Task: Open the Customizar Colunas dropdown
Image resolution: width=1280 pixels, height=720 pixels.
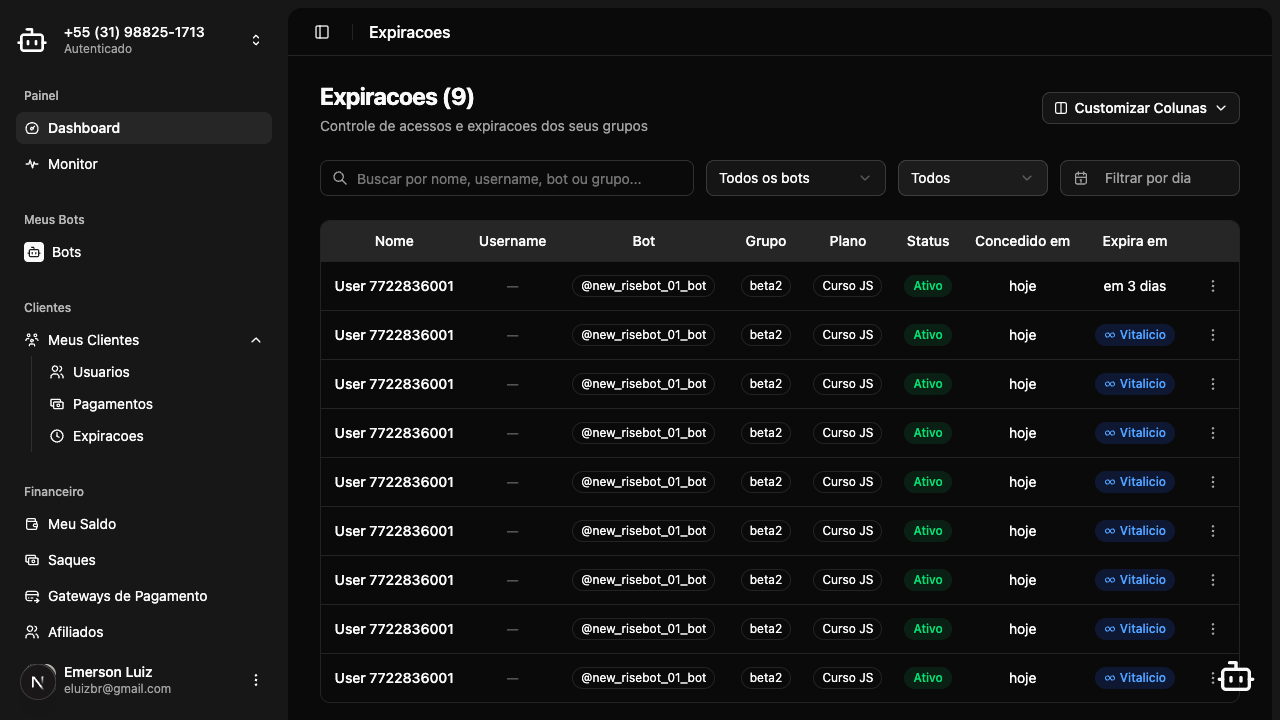Action: tap(1141, 108)
